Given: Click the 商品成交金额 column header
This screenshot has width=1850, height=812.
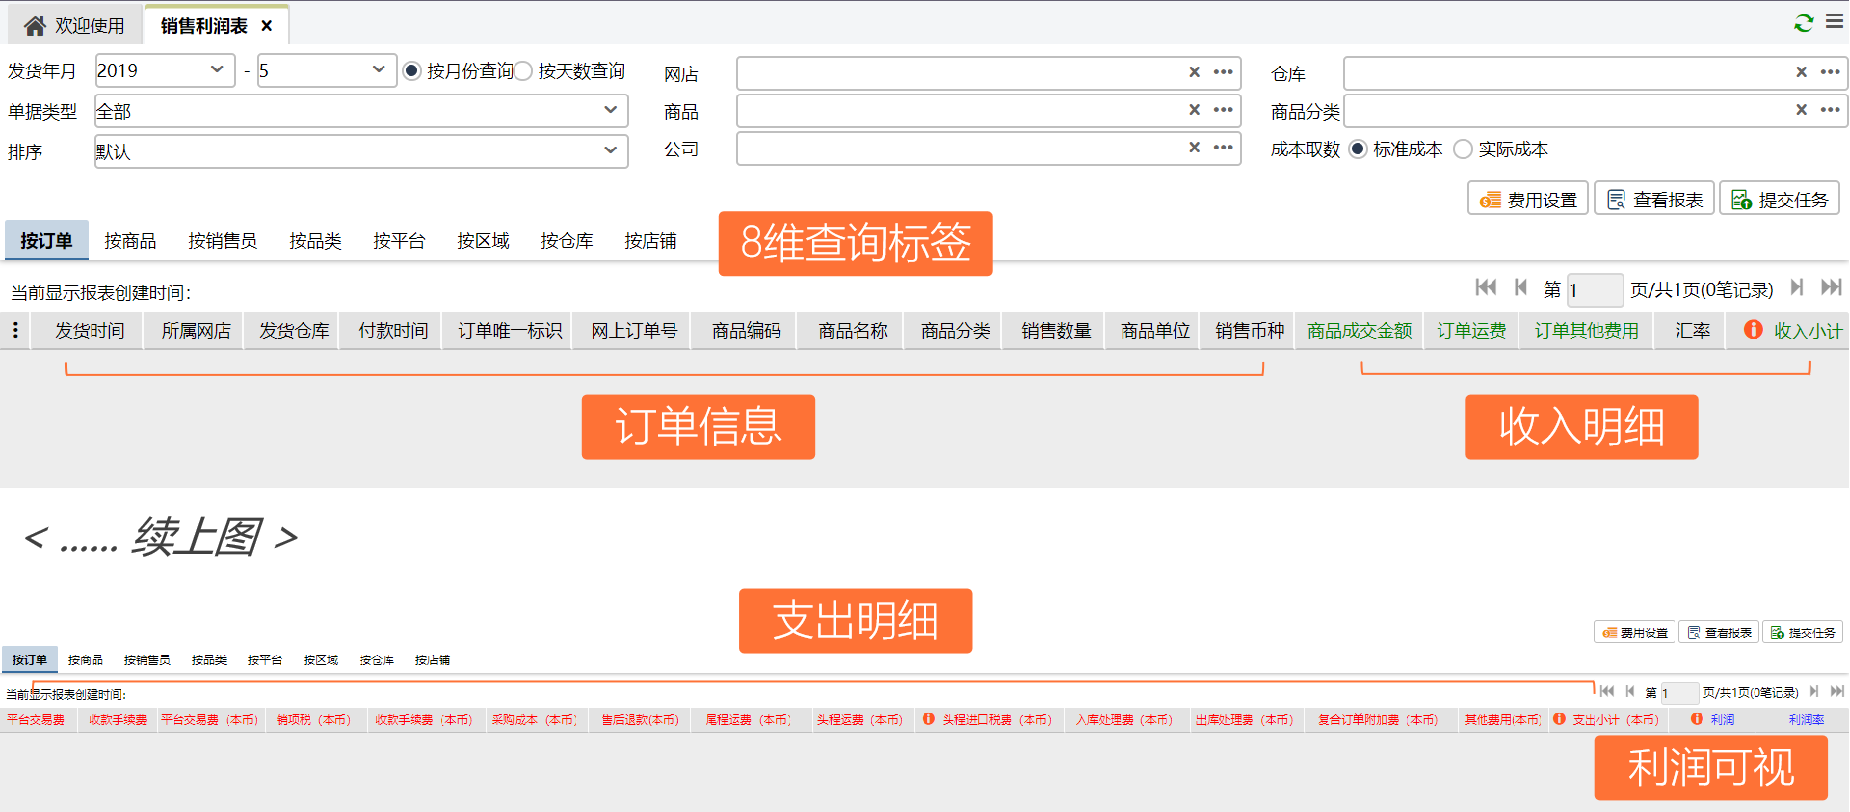Looking at the screenshot, I should pos(1360,331).
